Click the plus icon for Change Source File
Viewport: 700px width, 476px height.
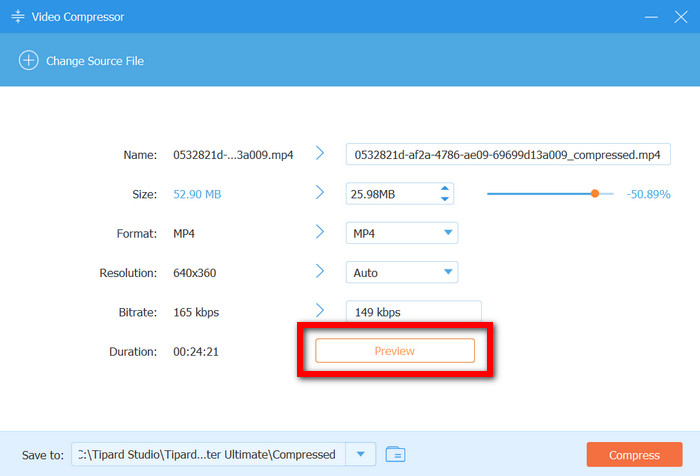tap(28, 61)
